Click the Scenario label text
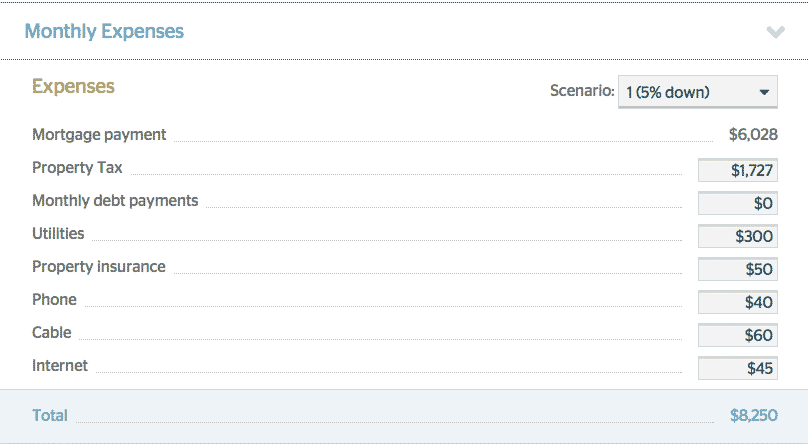The width and height of the screenshot is (808, 444). pos(582,91)
